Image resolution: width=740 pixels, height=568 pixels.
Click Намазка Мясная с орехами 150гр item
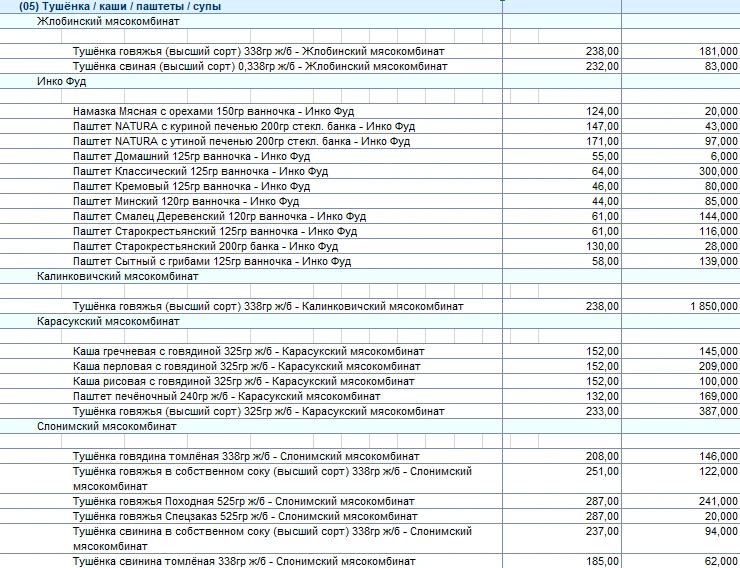(213, 111)
